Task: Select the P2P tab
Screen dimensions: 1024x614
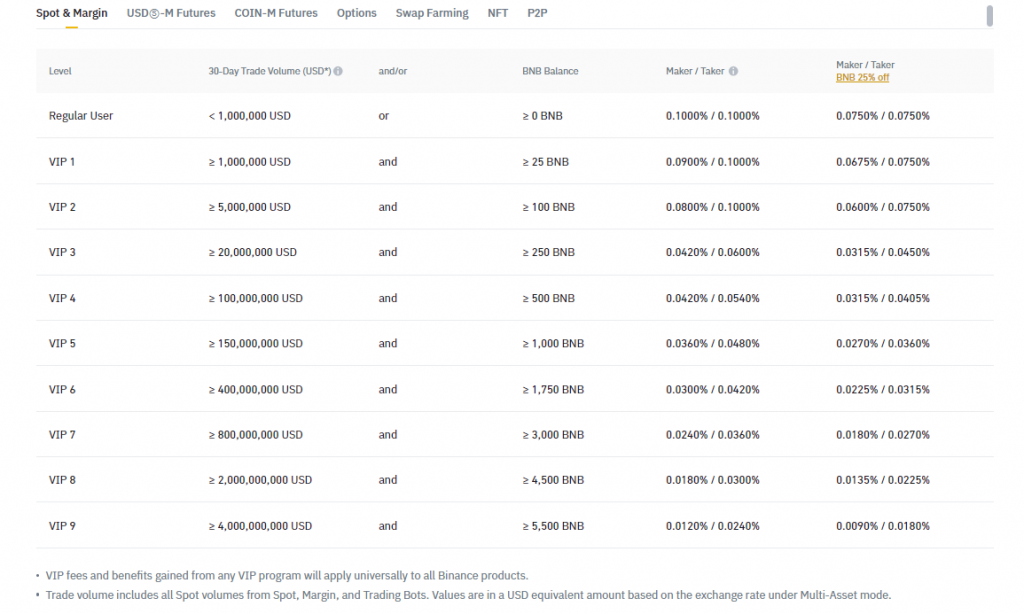Action: 537,13
